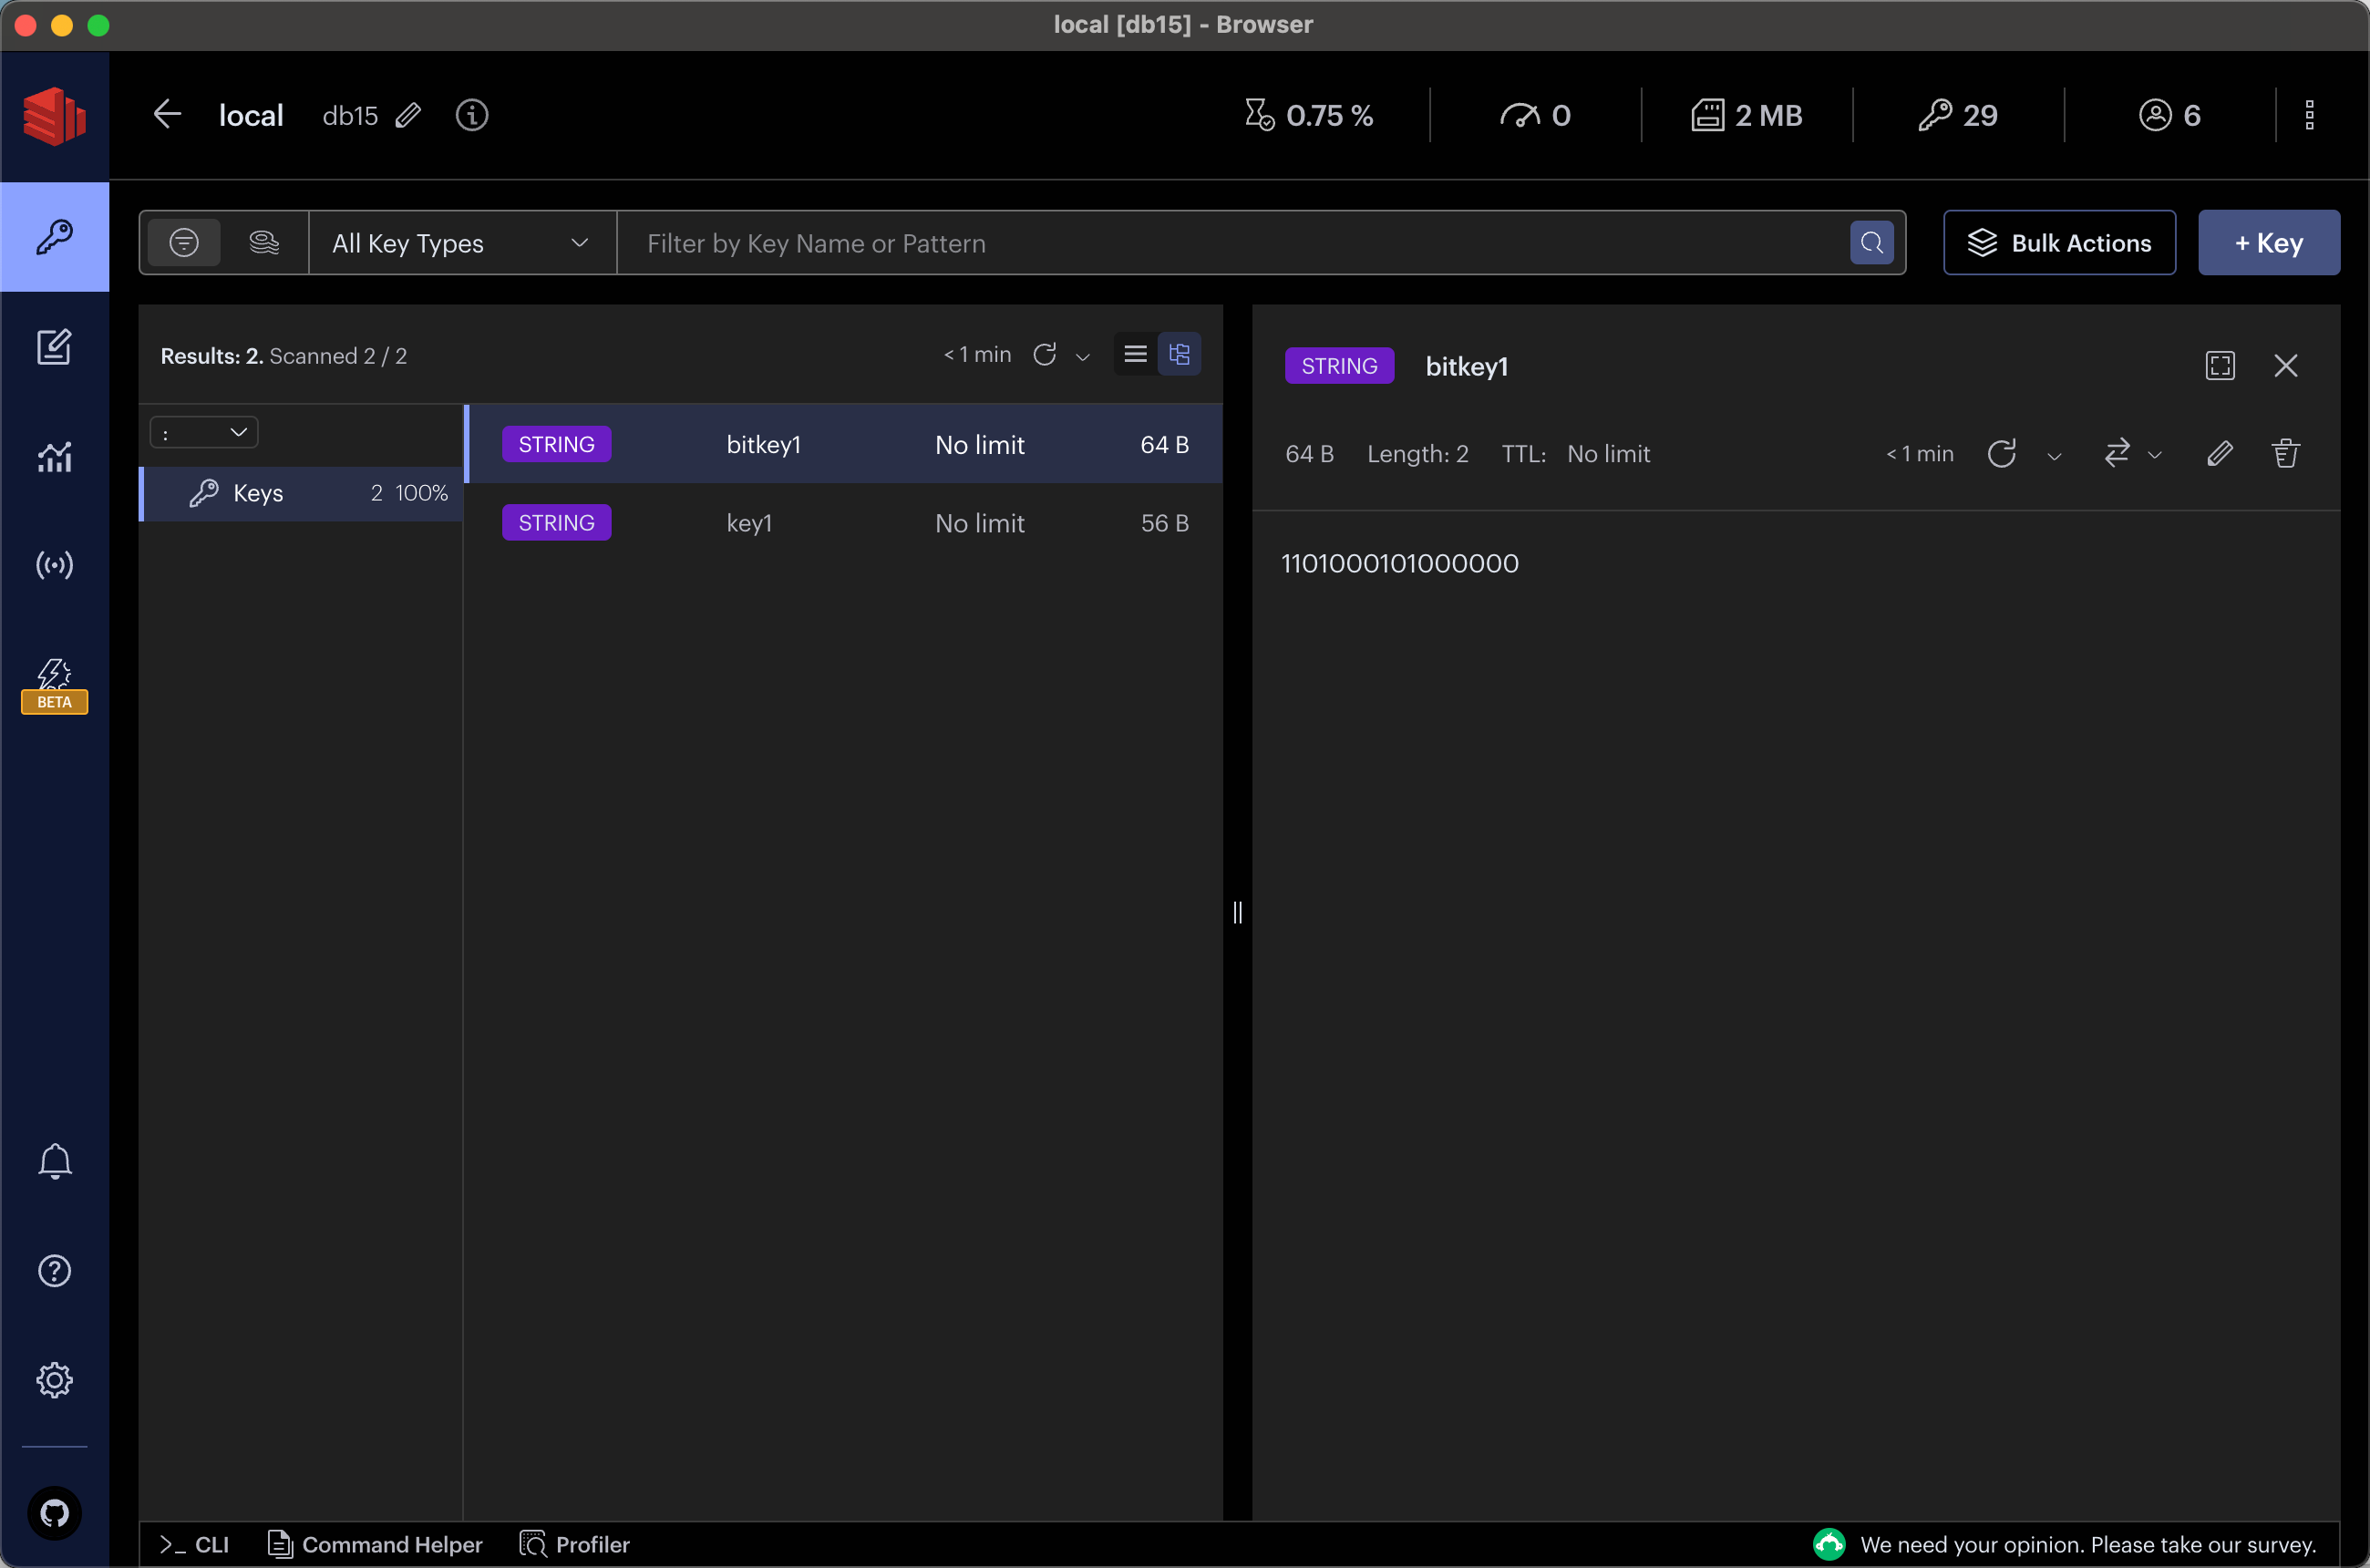
Task: Click the CPU usage 0.75 % stat
Action: pyautogui.click(x=1308, y=115)
